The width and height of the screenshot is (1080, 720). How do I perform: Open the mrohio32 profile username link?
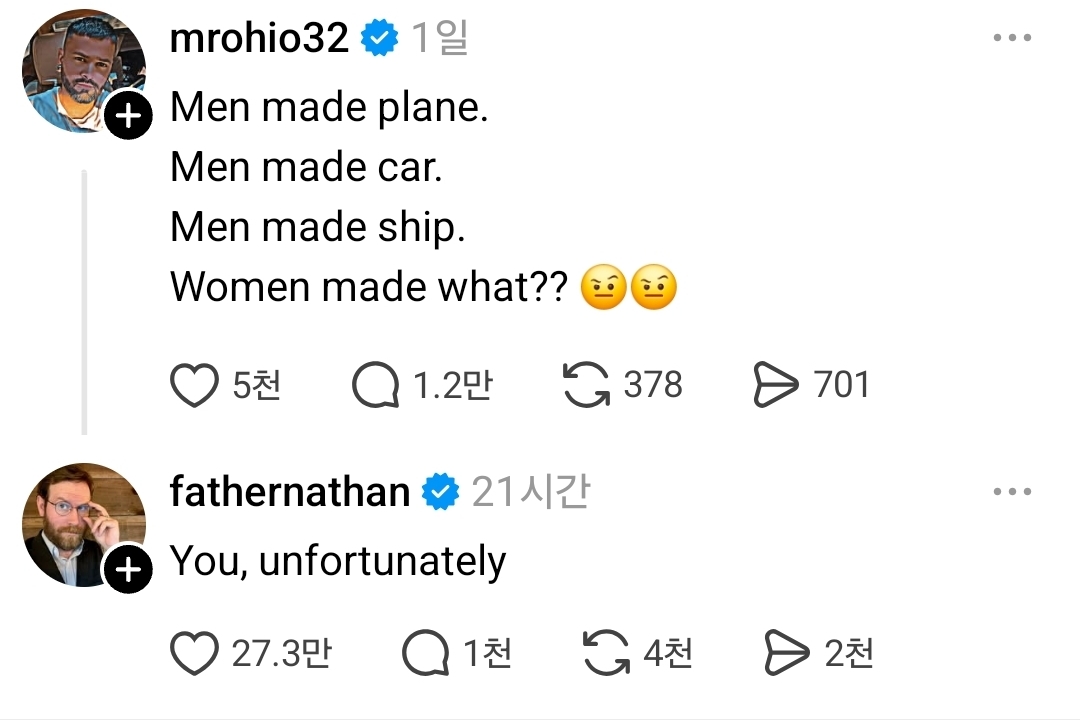pyautogui.click(x=259, y=38)
